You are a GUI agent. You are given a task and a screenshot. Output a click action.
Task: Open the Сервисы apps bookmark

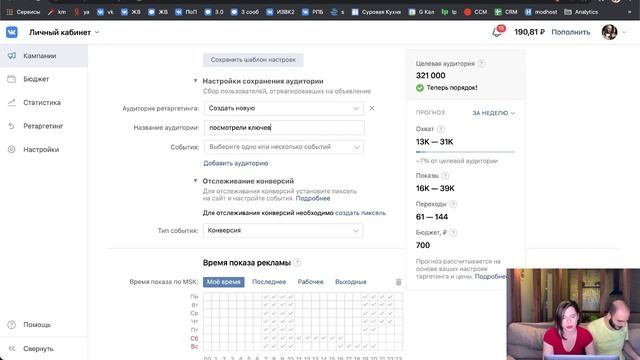(24, 12)
